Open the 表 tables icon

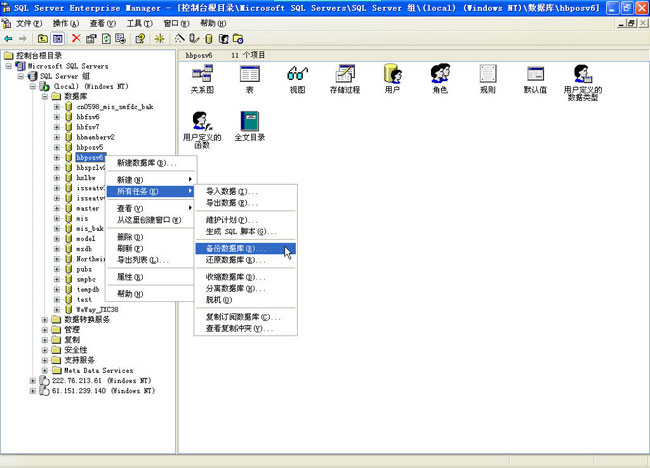[x=250, y=79]
